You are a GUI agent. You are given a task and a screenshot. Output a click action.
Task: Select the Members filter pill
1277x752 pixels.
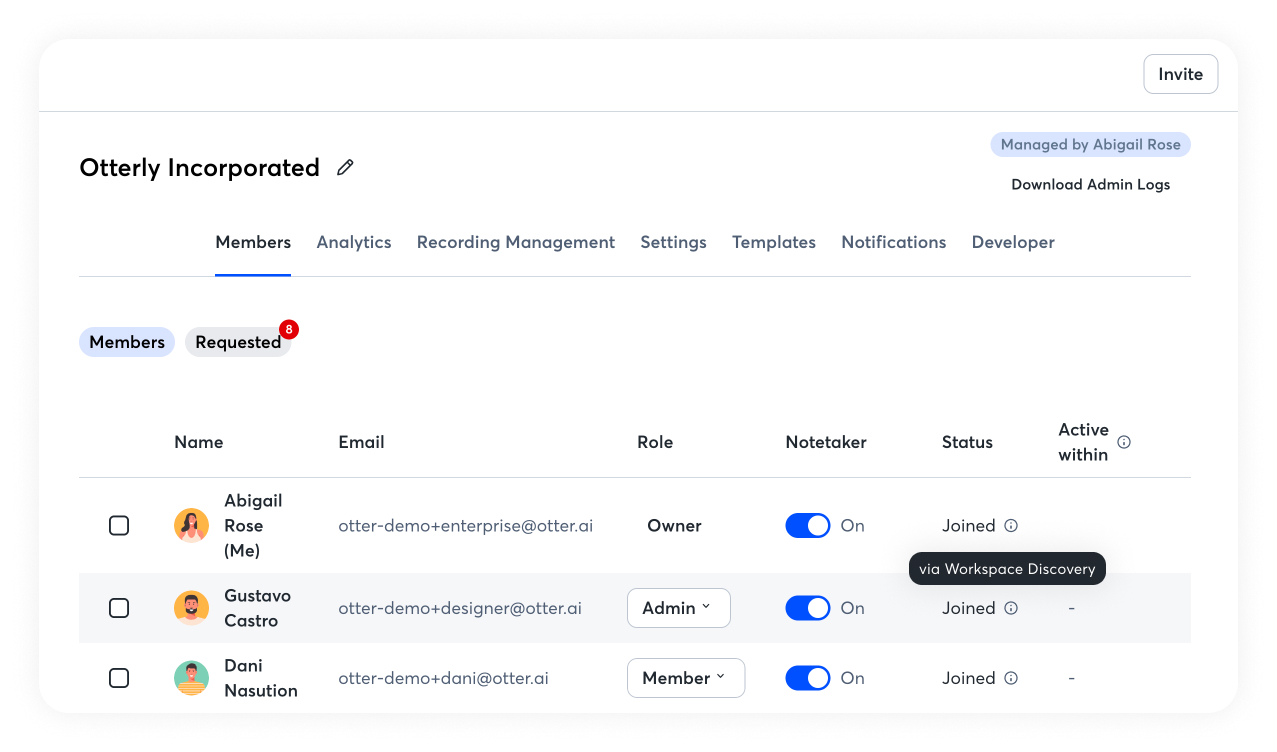(x=127, y=342)
